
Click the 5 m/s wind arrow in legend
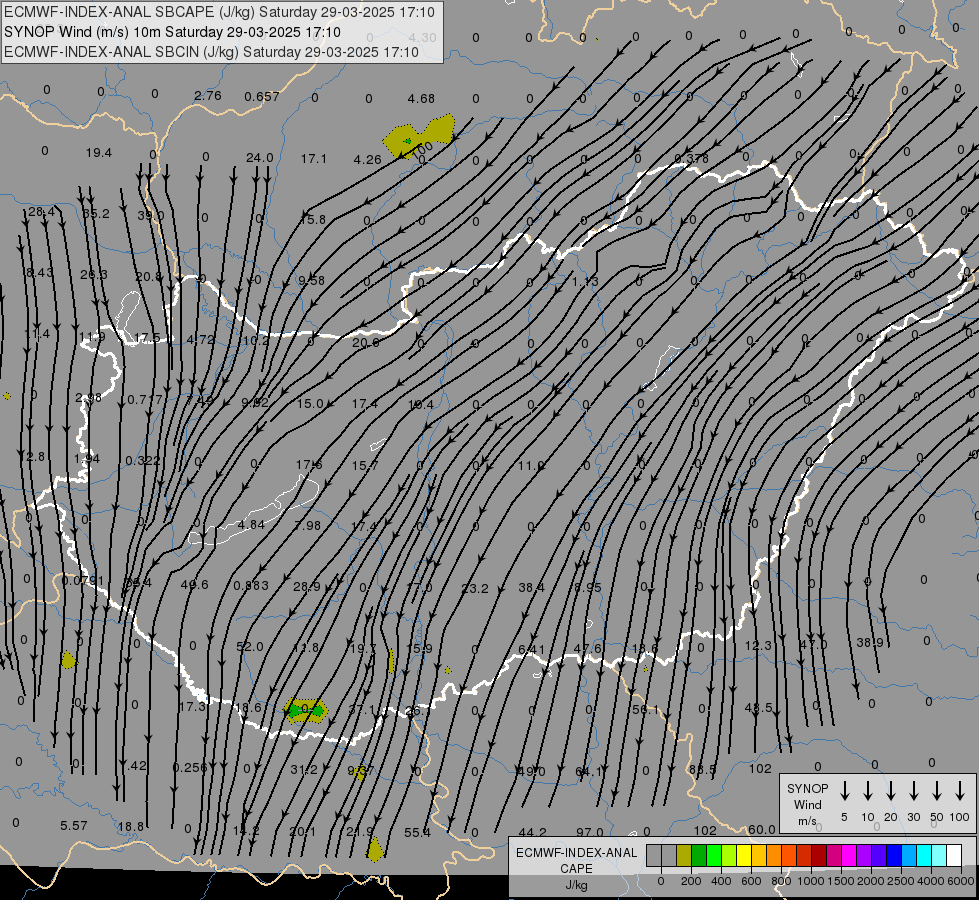pyautogui.click(x=844, y=790)
